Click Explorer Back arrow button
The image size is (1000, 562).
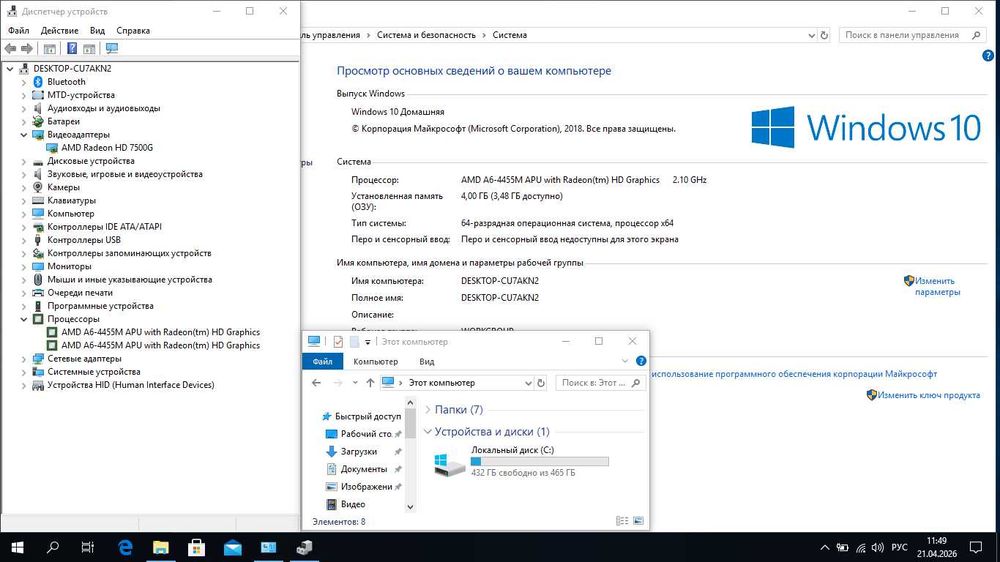click(x=316, y=383)
